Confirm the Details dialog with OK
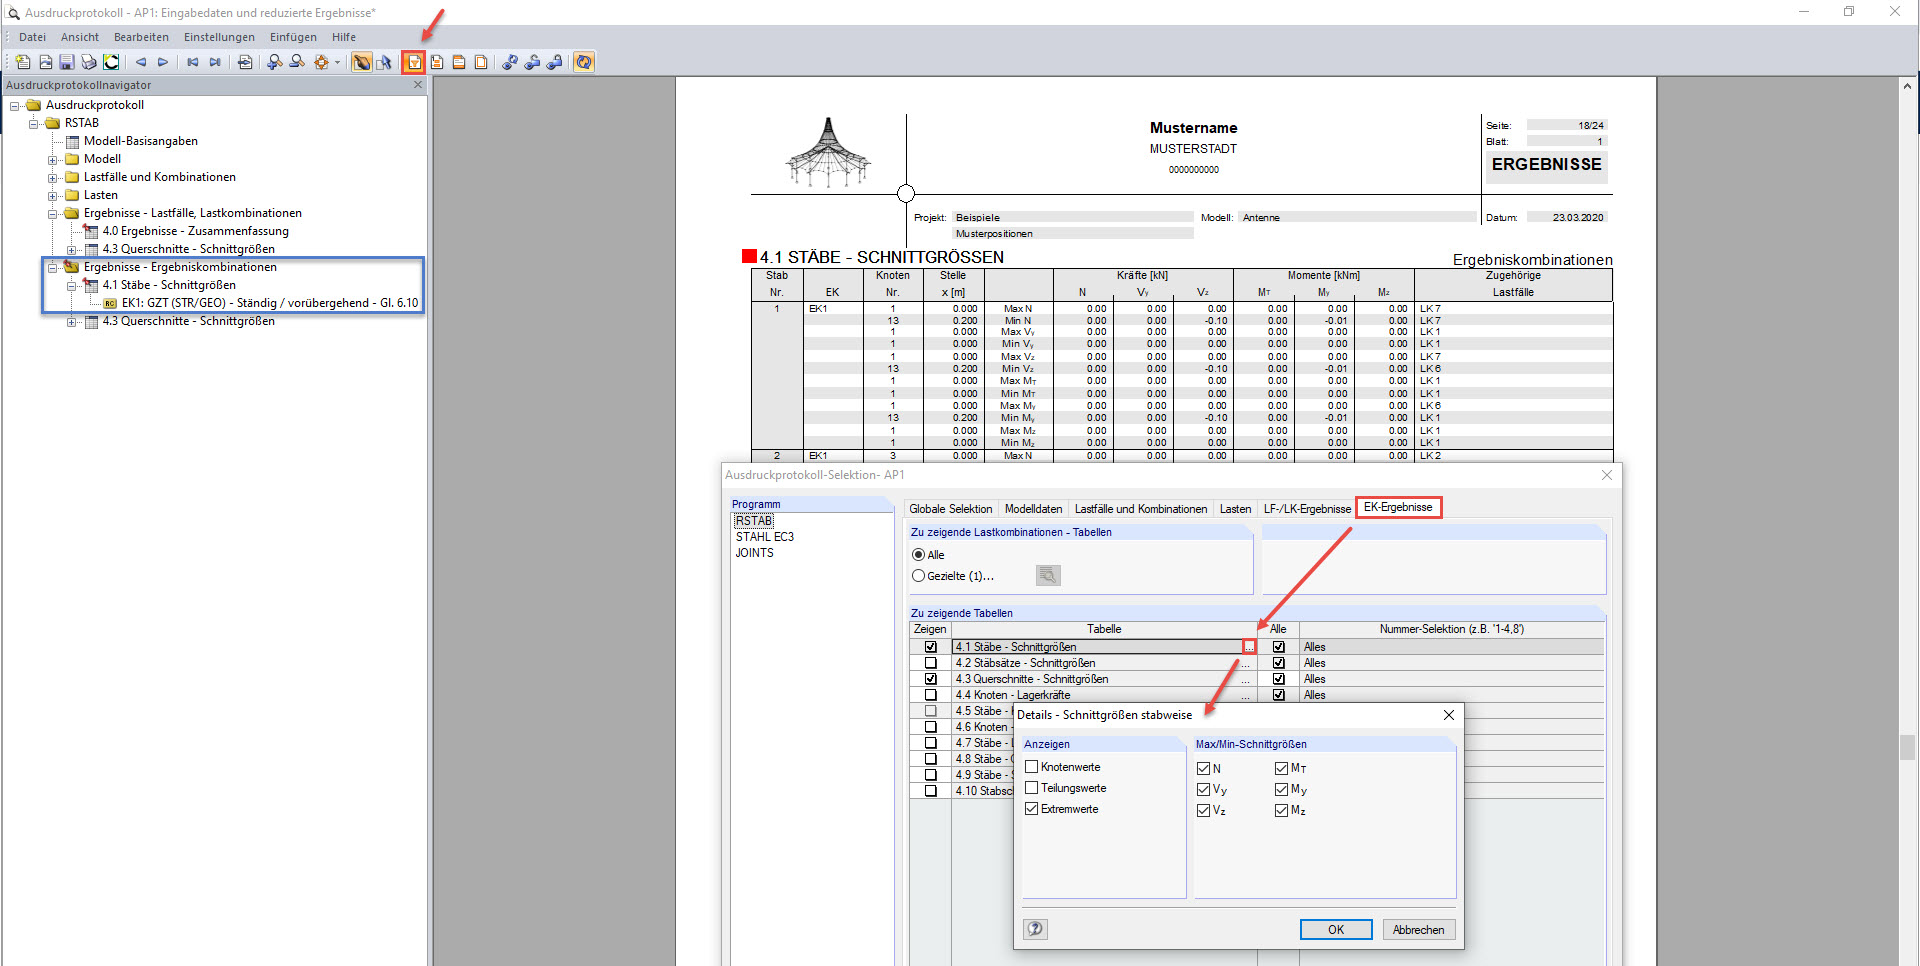This screenshot has height=966, width=1920. [1336, 929]
